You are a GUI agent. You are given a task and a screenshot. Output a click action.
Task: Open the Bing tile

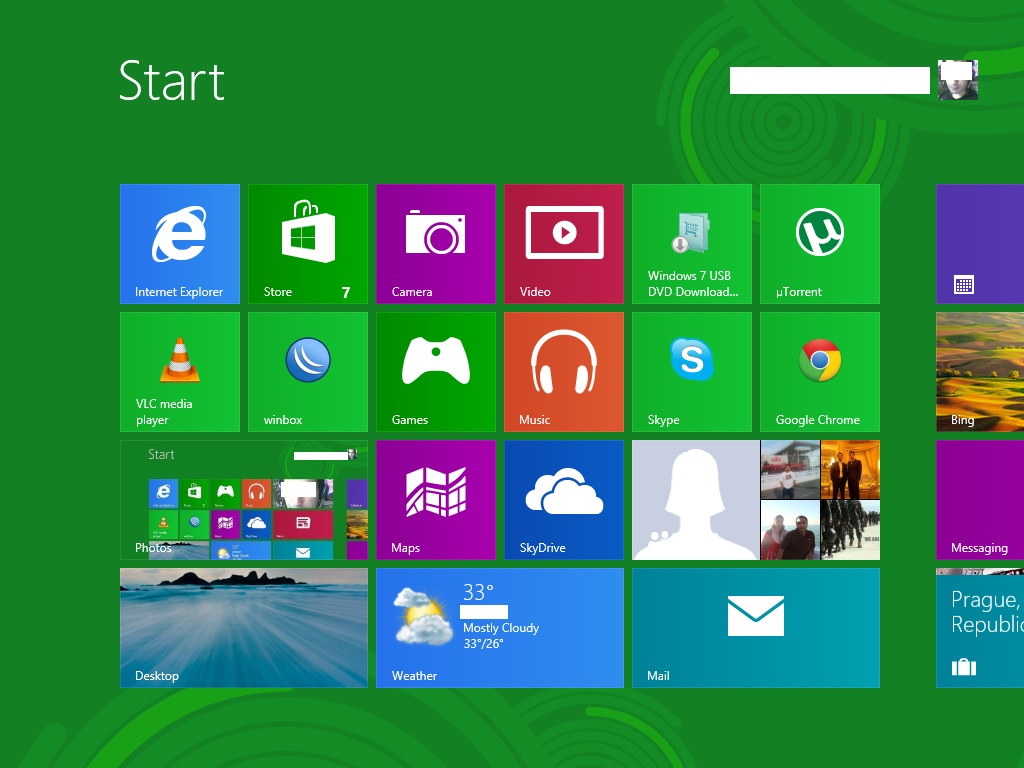click(x=980, y=372)
